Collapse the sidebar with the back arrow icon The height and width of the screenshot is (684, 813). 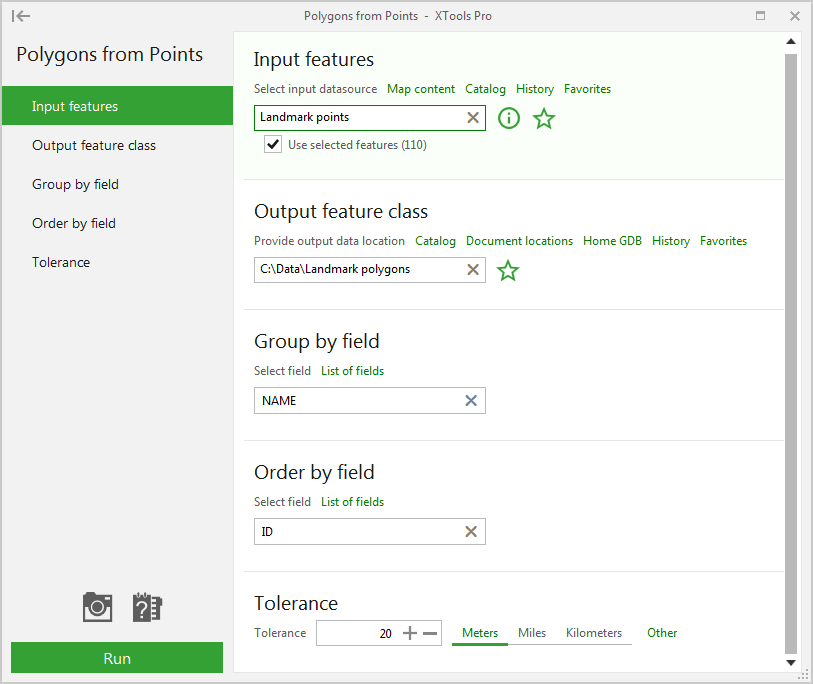[21, 16]
